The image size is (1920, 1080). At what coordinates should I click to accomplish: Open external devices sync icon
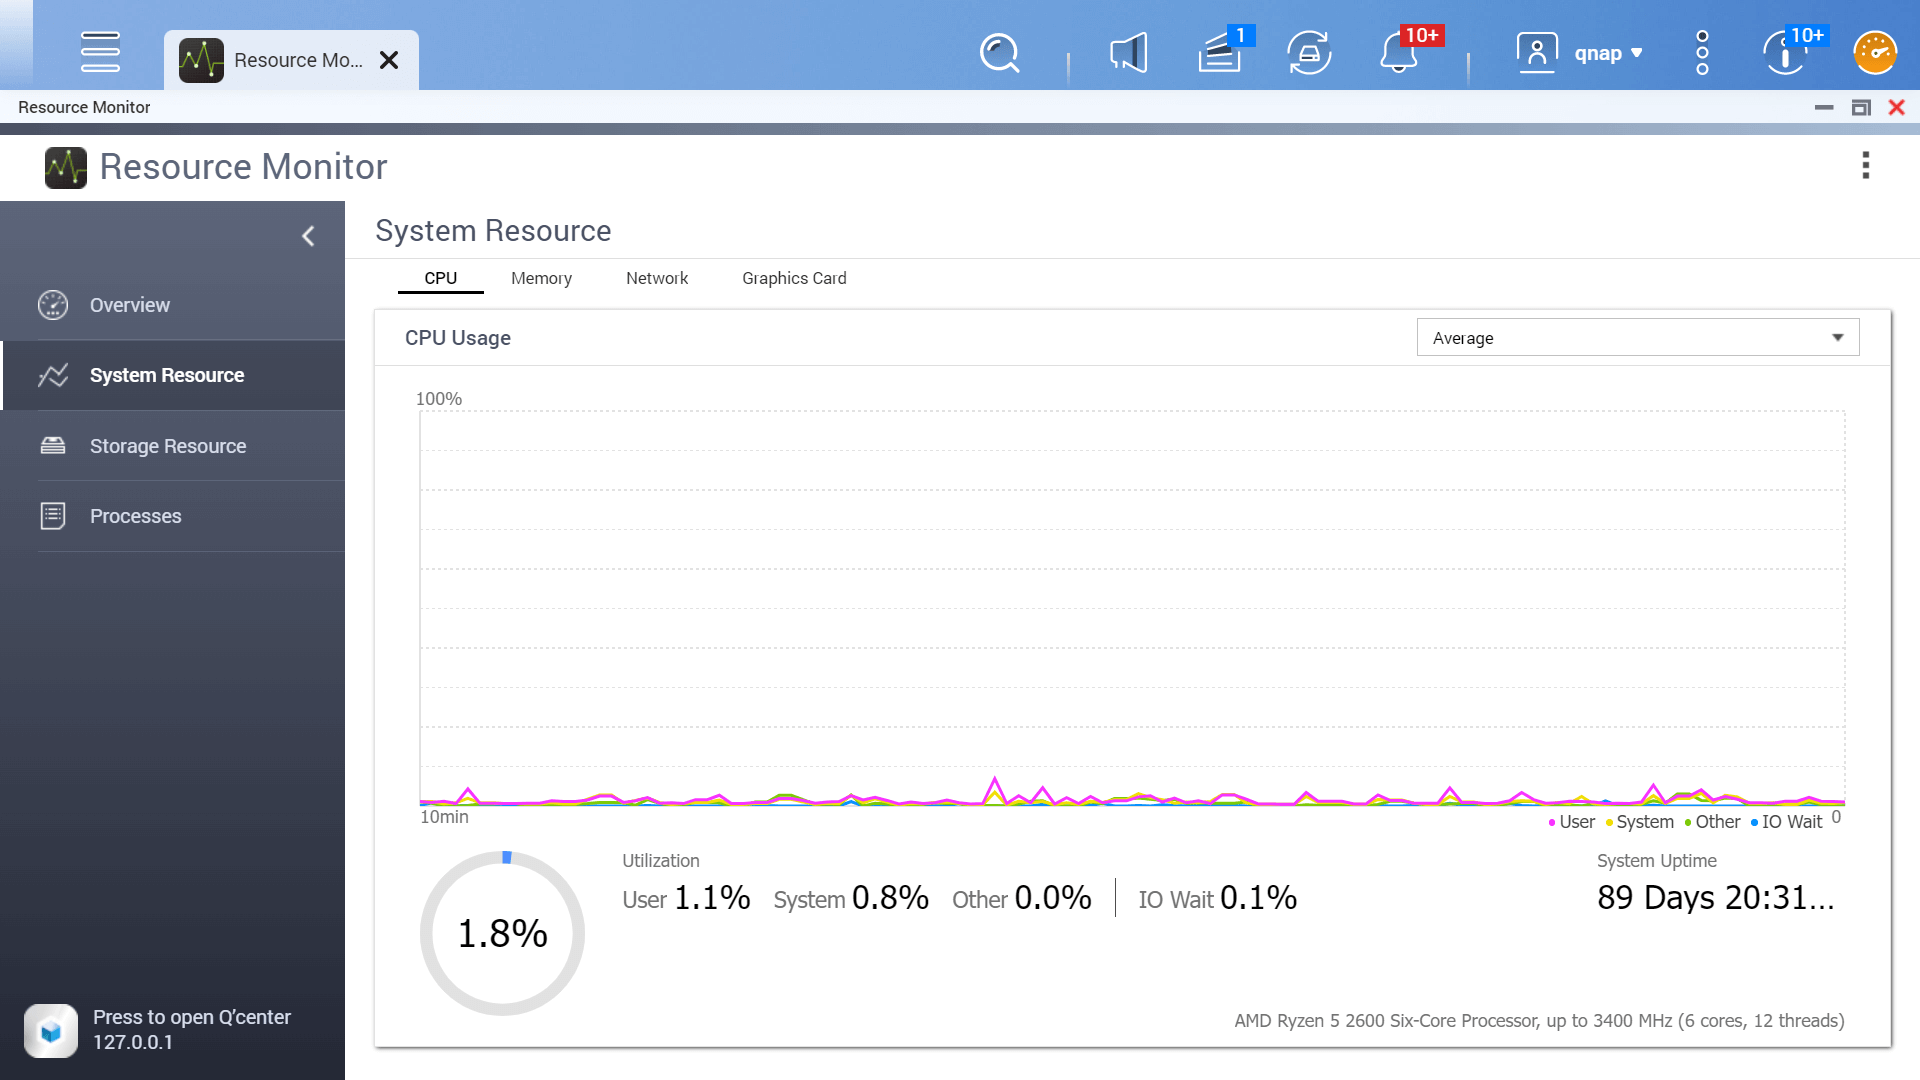(x=1309, y=53)
